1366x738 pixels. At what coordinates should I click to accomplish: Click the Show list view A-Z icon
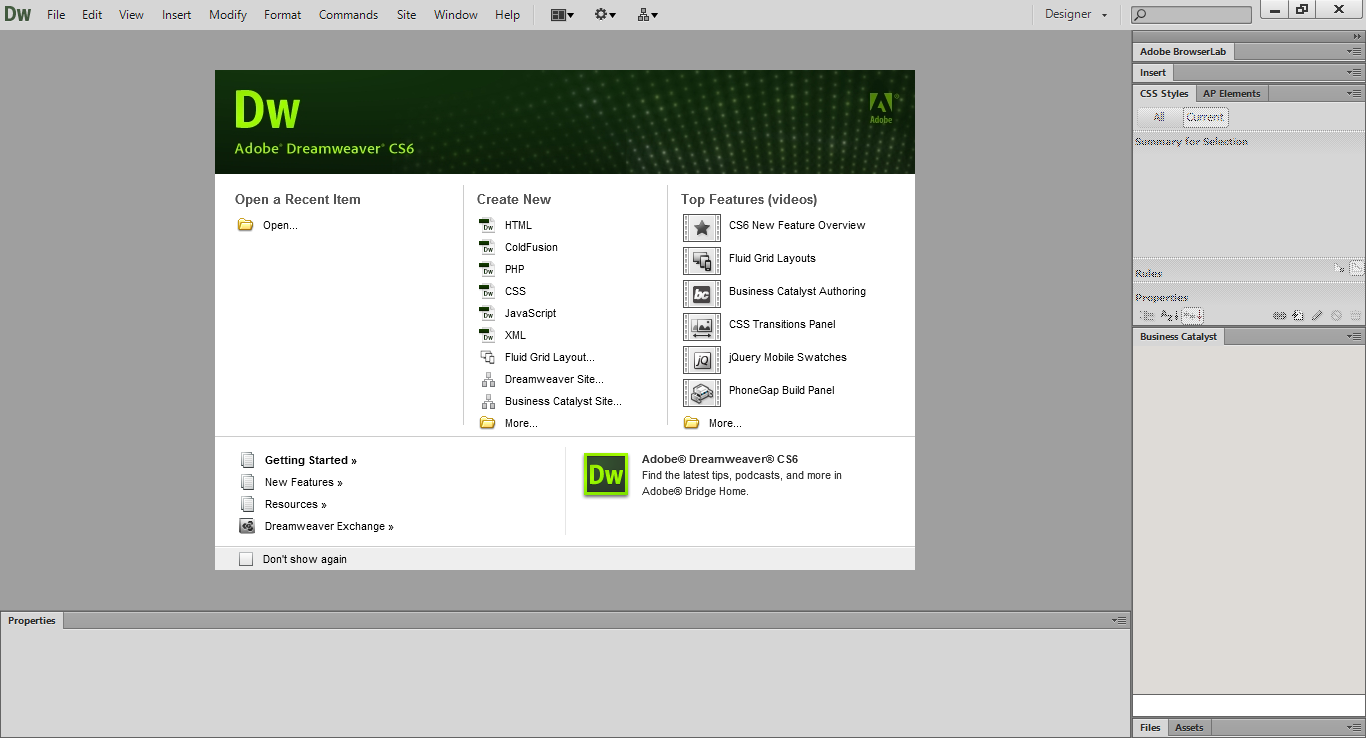1169,315
